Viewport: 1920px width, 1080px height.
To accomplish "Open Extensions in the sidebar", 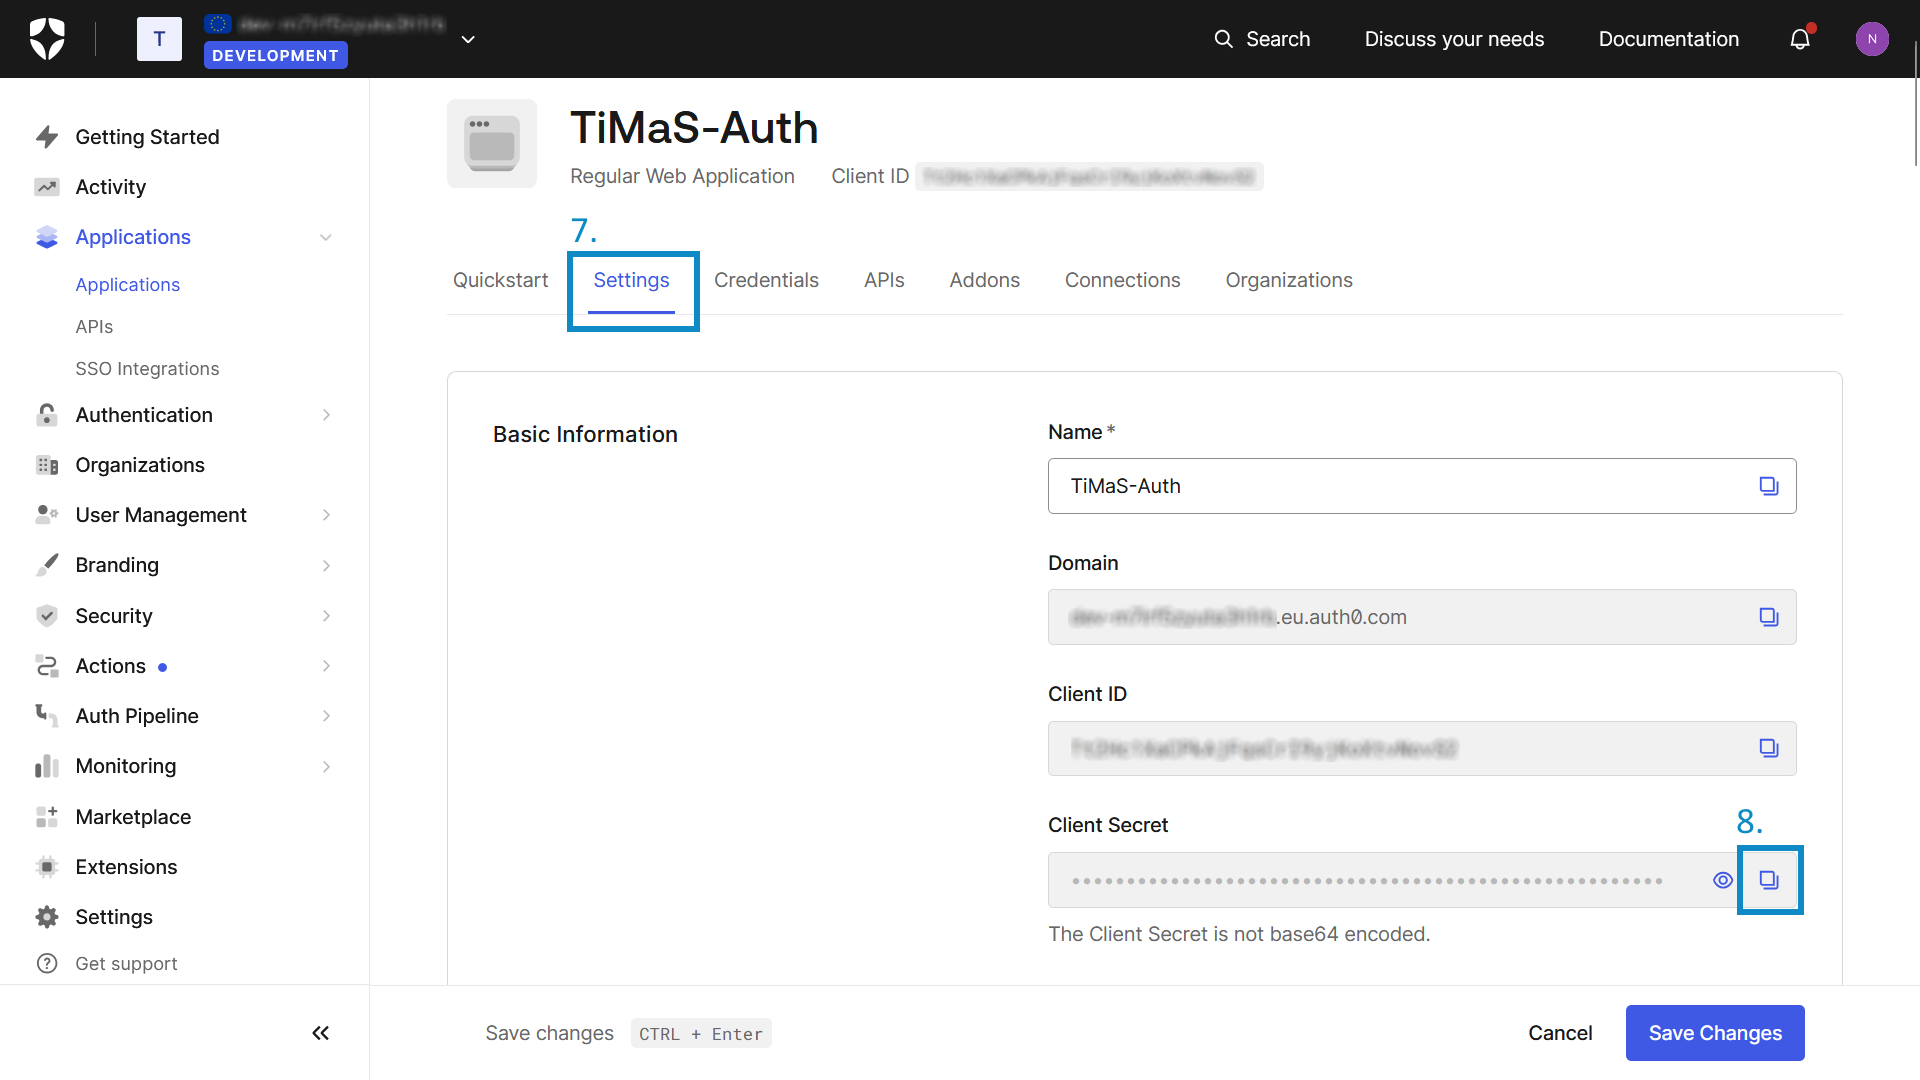I will (126, 867).
